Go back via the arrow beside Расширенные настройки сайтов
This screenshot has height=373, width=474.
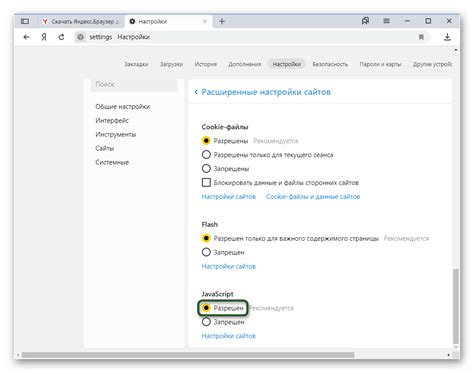pos(196,92)
